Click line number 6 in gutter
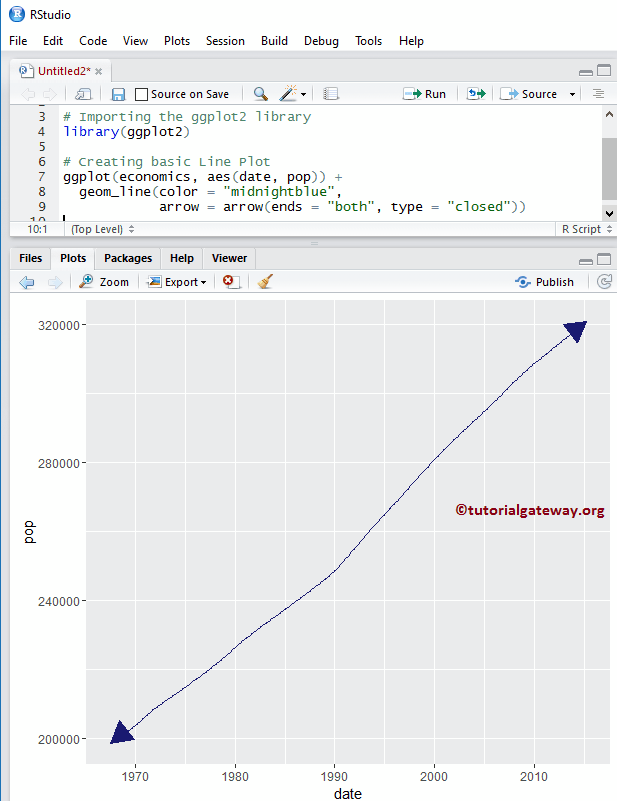Viewport: 617px width, 801px height. point(42,162)
